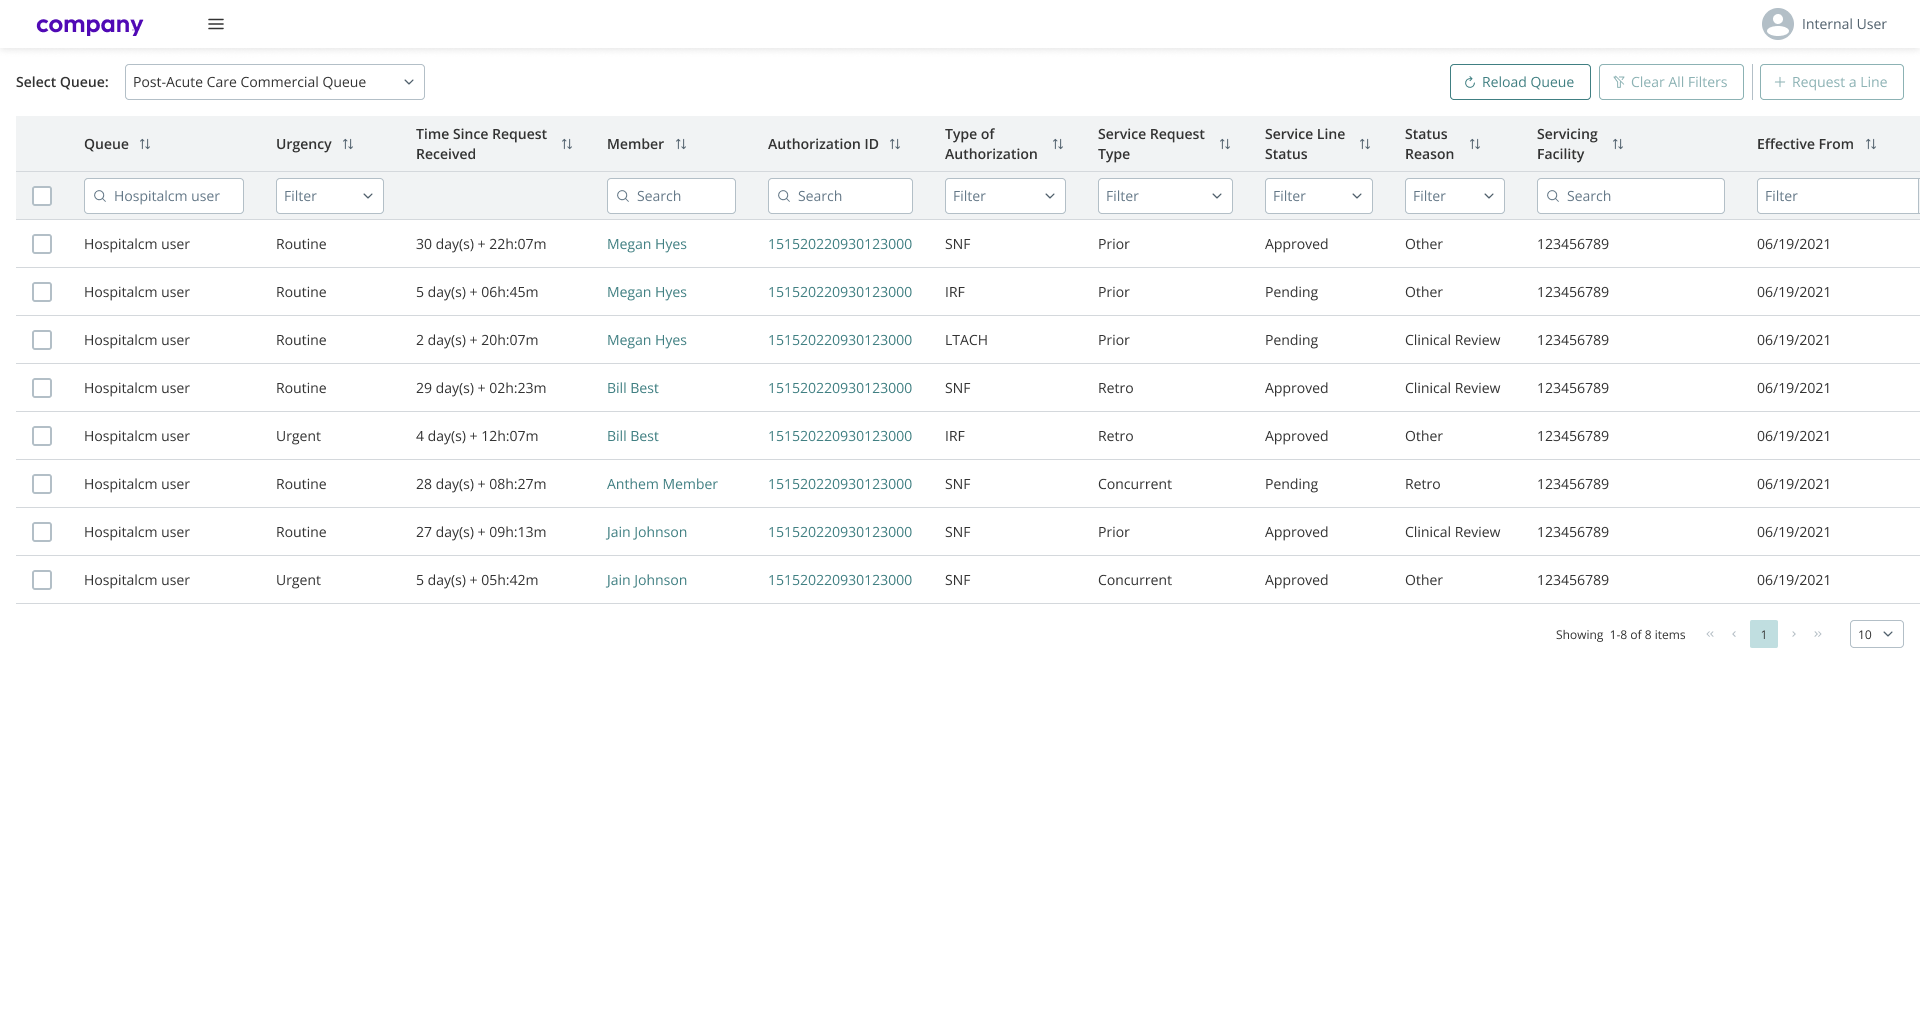
Task: Check the checkbox on the Anthem Member row
Action: pos(42,484)
